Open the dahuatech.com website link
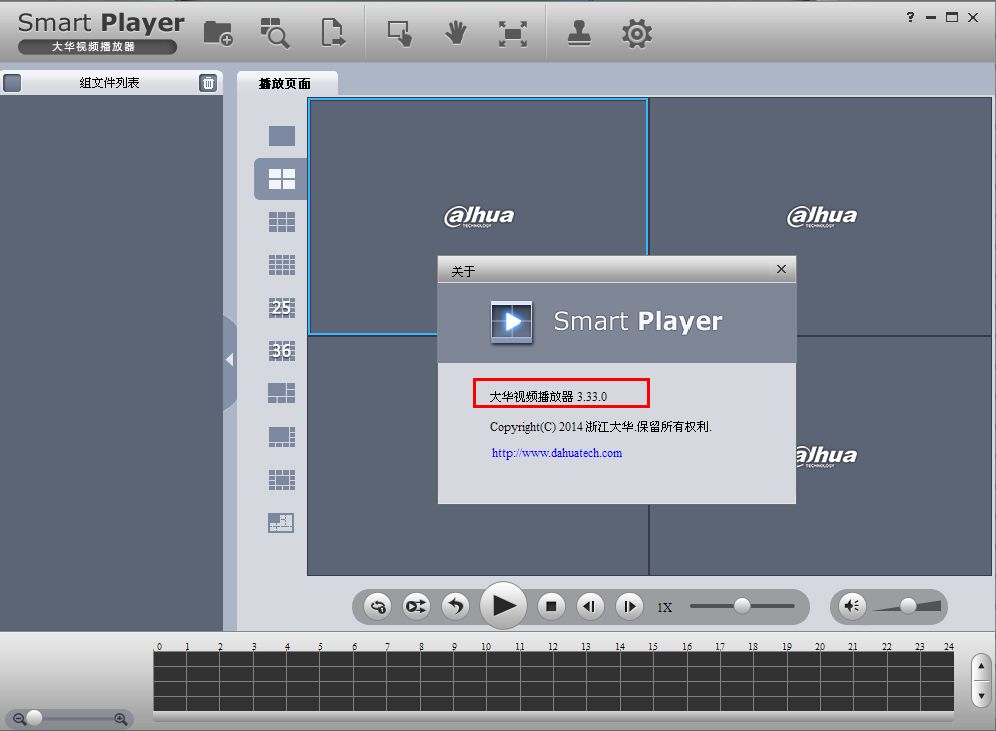Viewport: 996px width, 731px height. [556, 453]
